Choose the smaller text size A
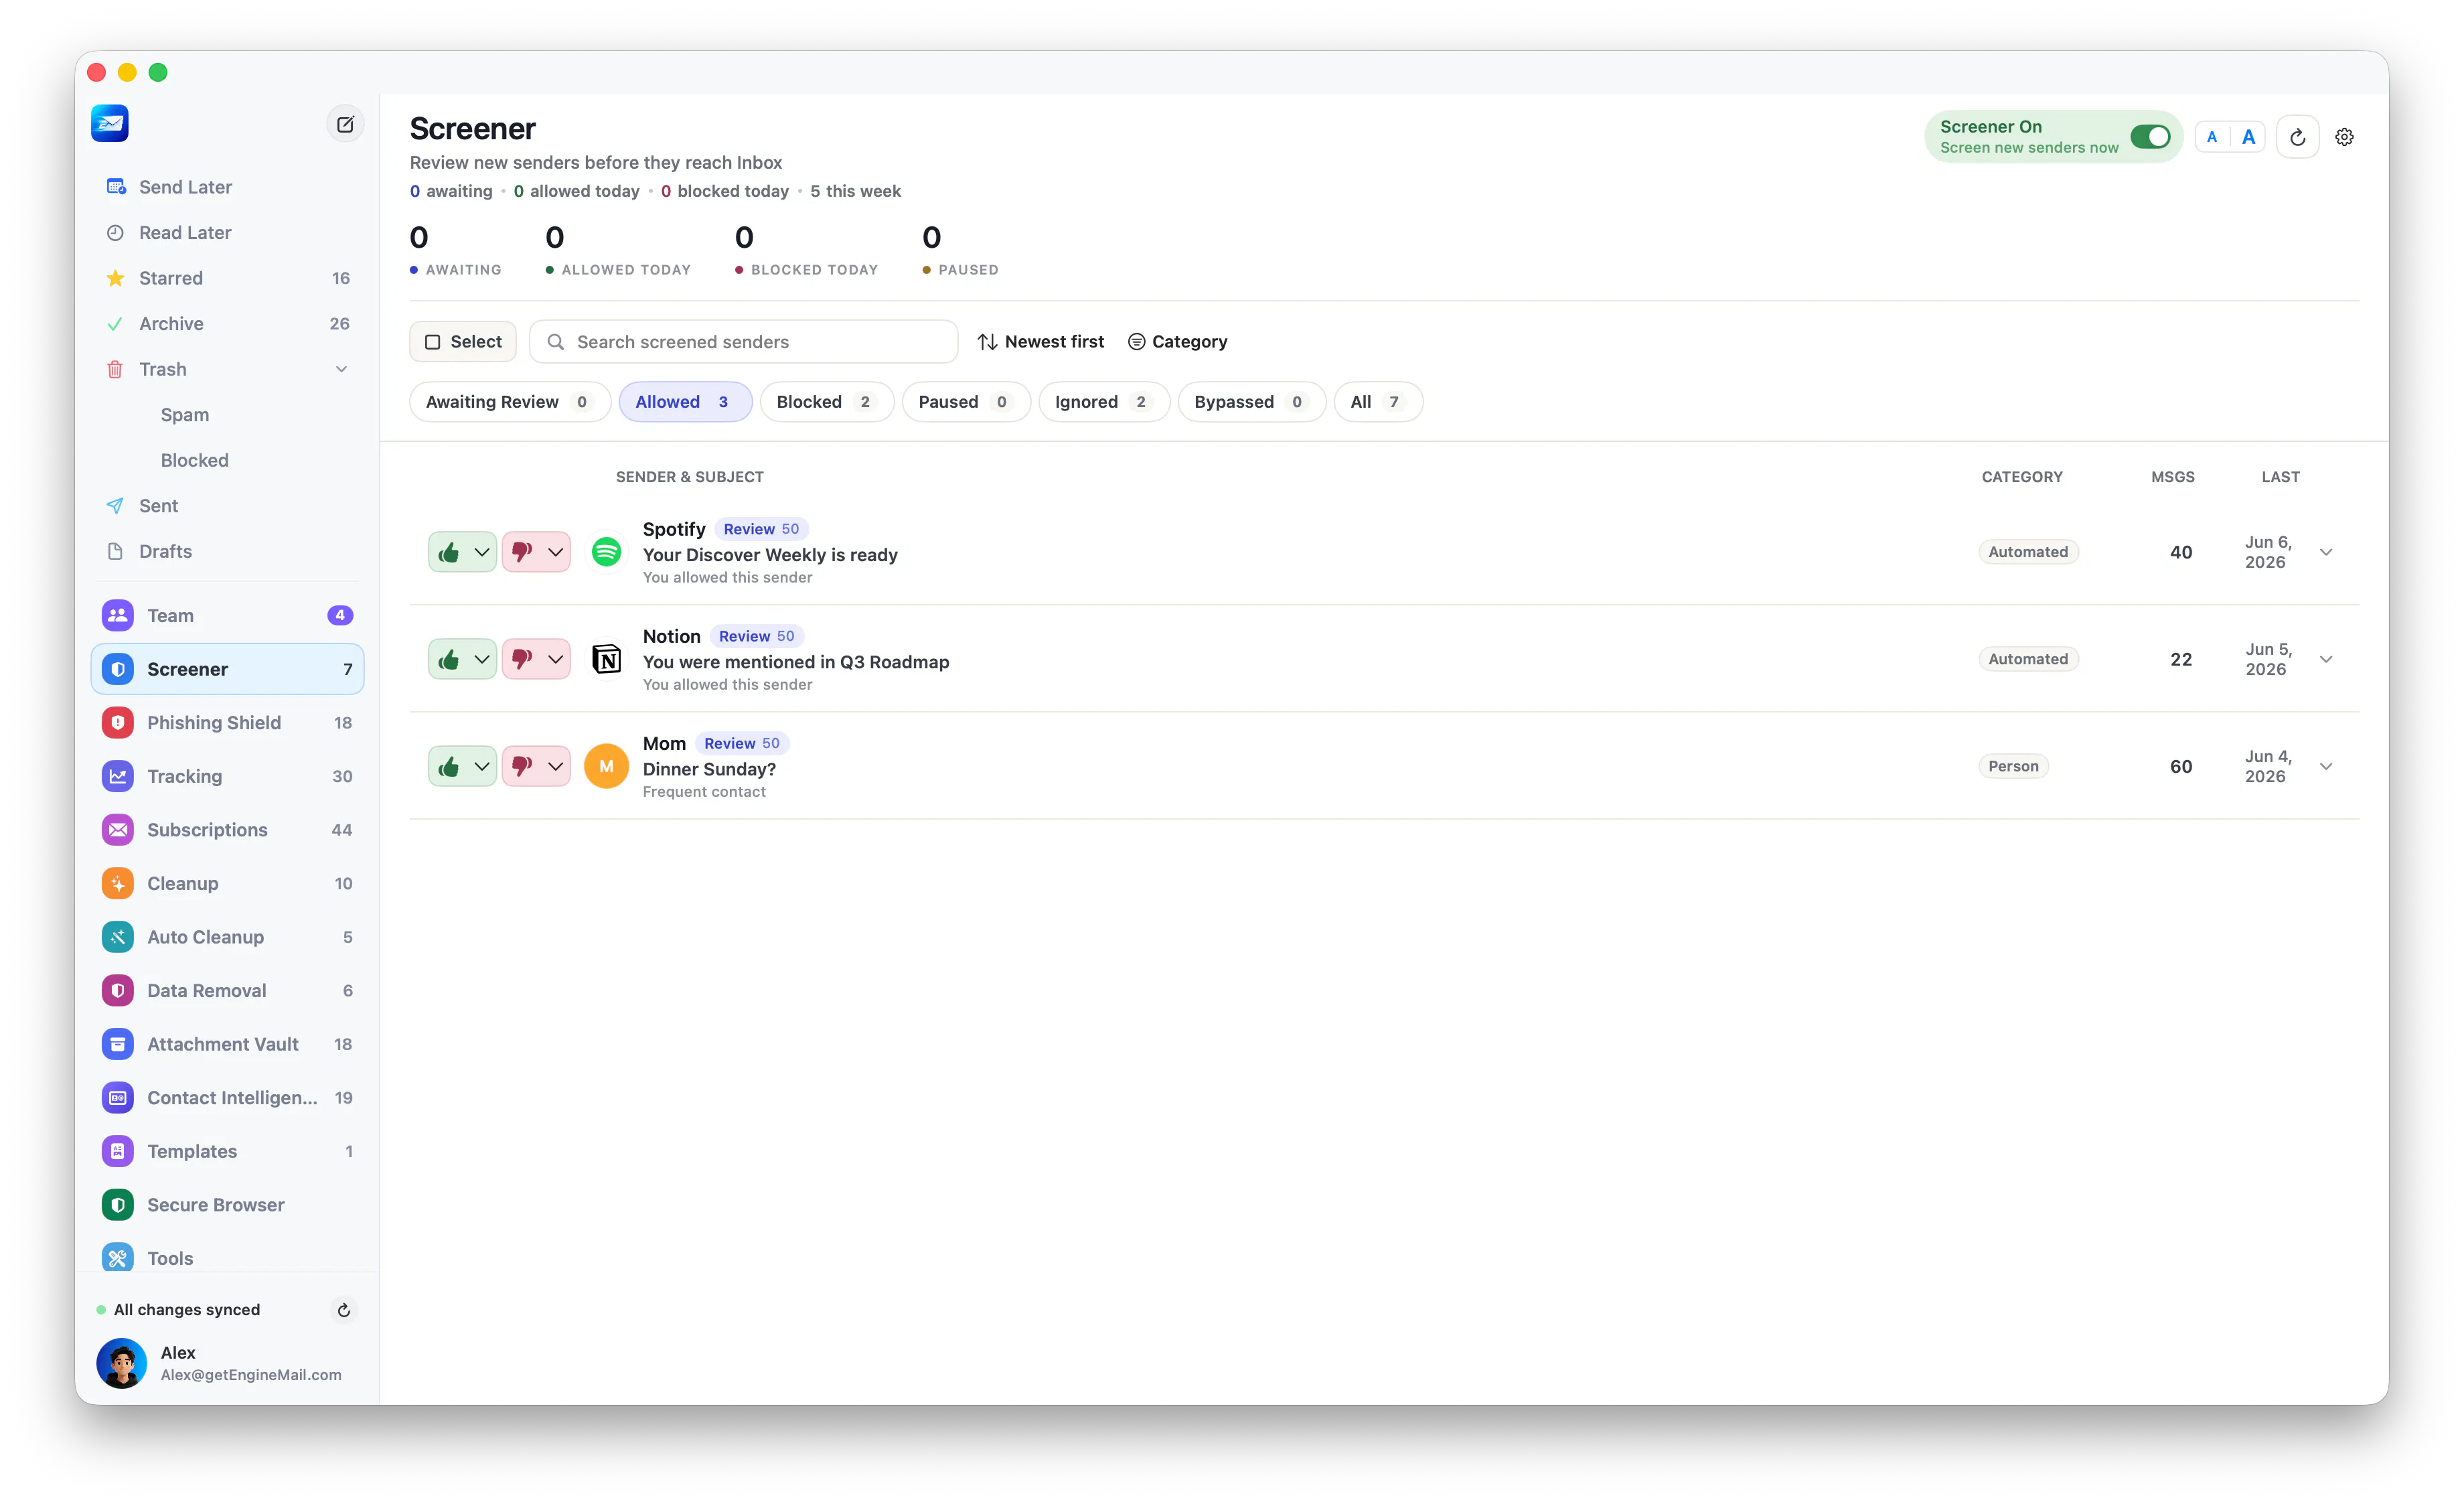Screen dimensions: 2464x1504 pyautogui.click(x=2212, y=137)
